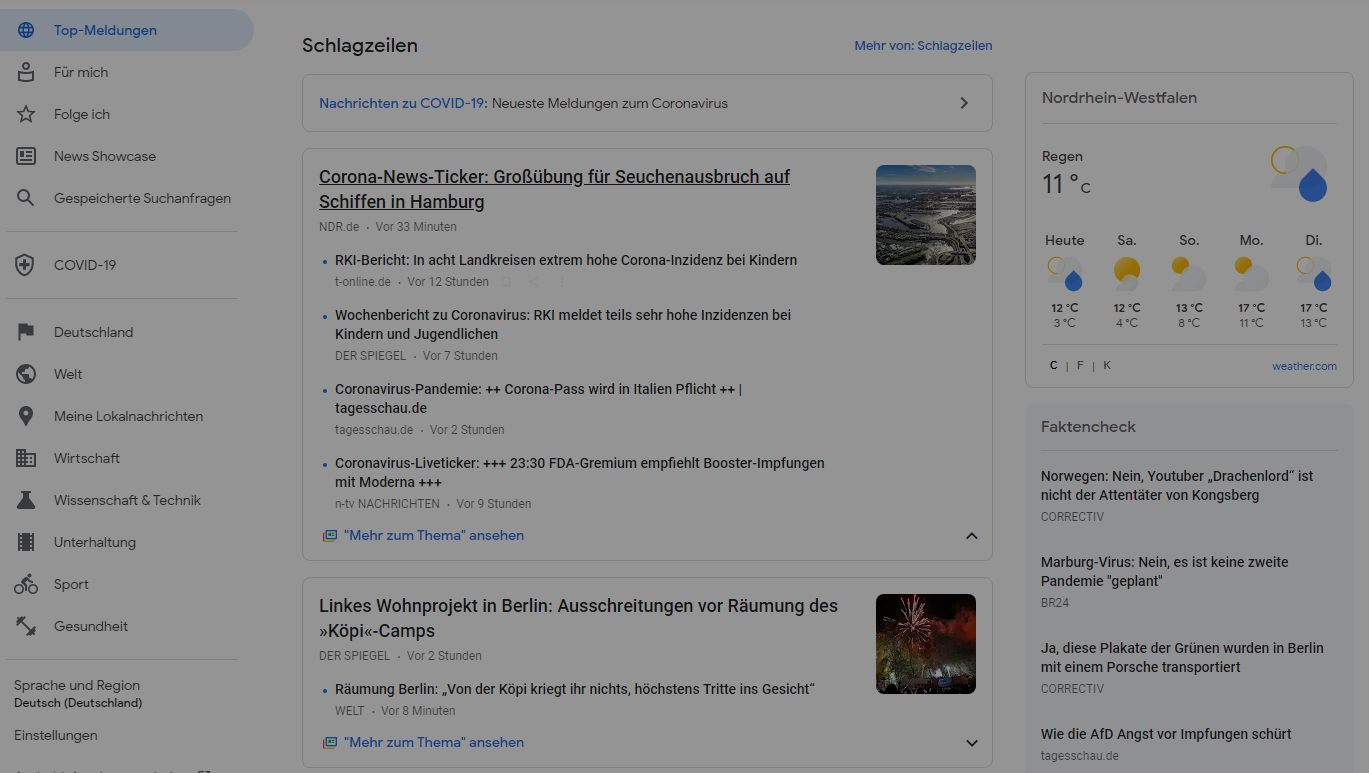
Task: Open "Nachrichten zu COVID-19" link
Action: [403, 103]
